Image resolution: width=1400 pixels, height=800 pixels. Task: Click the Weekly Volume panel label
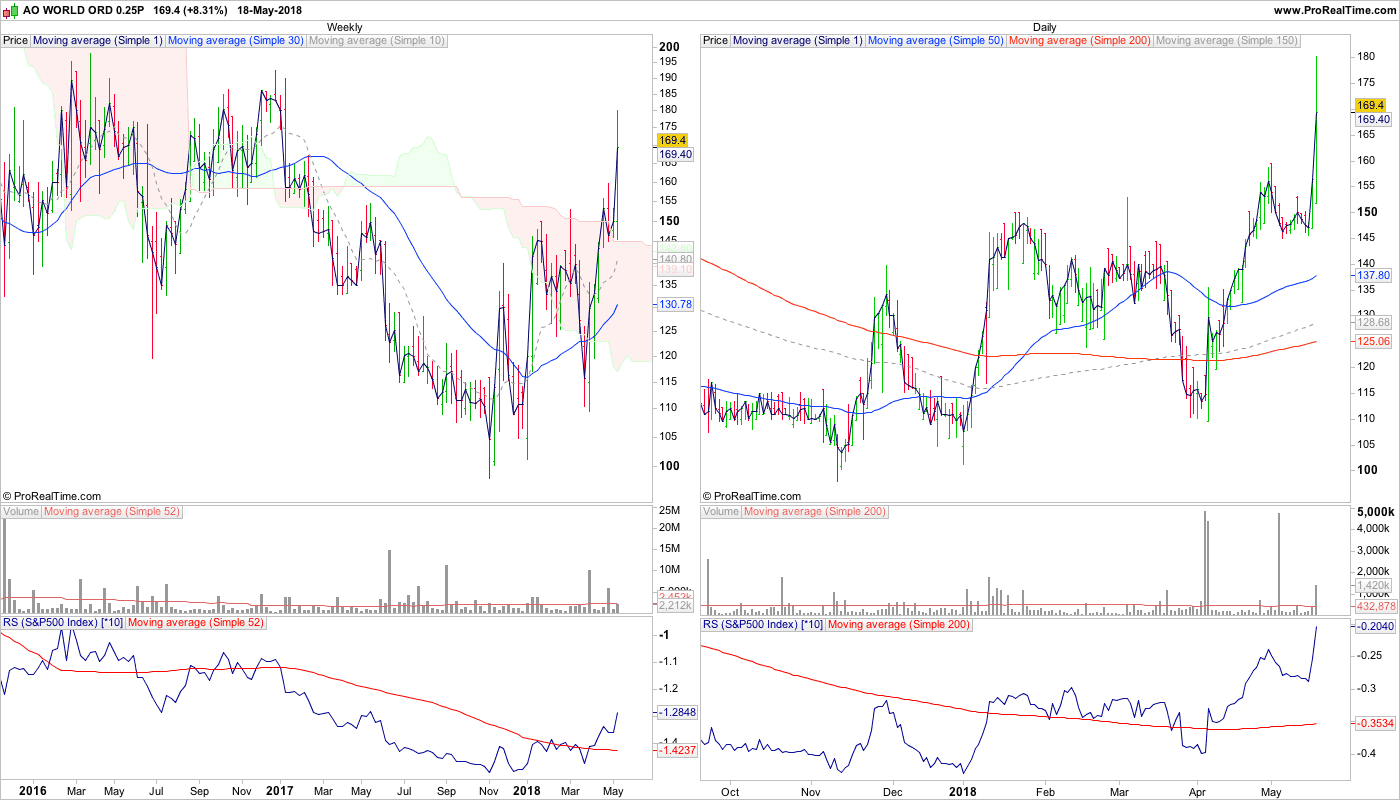[21, 512]
